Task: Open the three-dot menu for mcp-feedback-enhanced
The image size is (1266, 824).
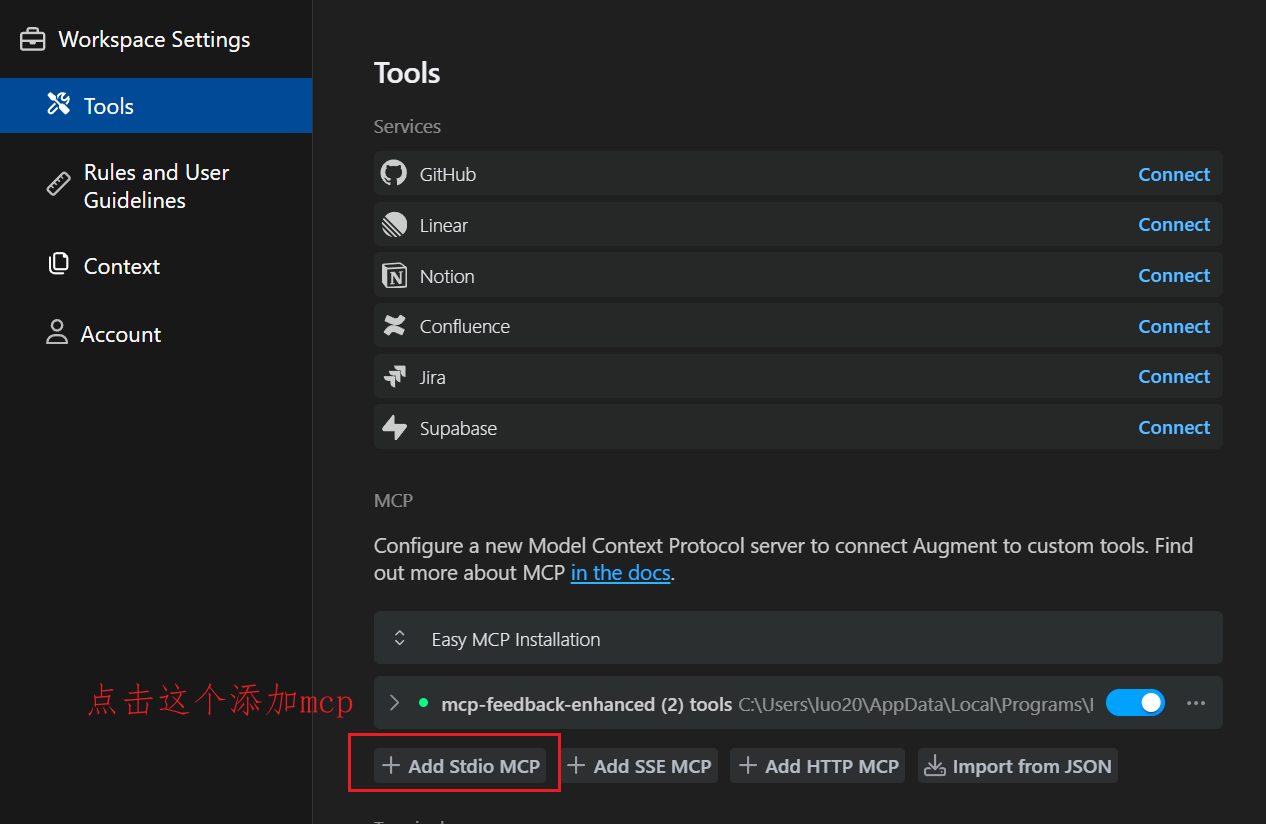Action: tap(1196, 703)
